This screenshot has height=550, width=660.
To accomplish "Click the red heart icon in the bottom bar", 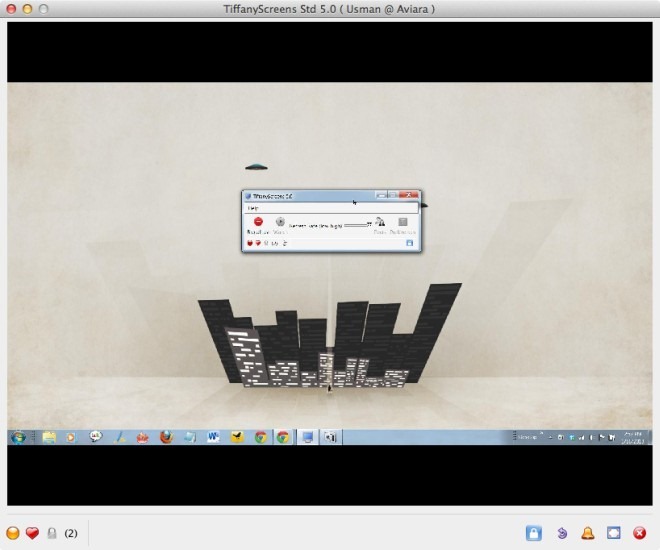I will (x=32, y=533).
